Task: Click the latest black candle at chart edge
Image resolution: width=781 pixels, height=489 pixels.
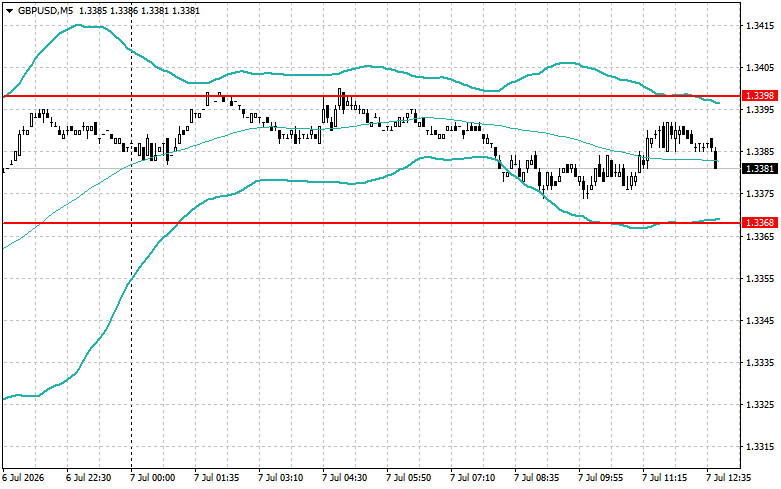Action: 716,158
